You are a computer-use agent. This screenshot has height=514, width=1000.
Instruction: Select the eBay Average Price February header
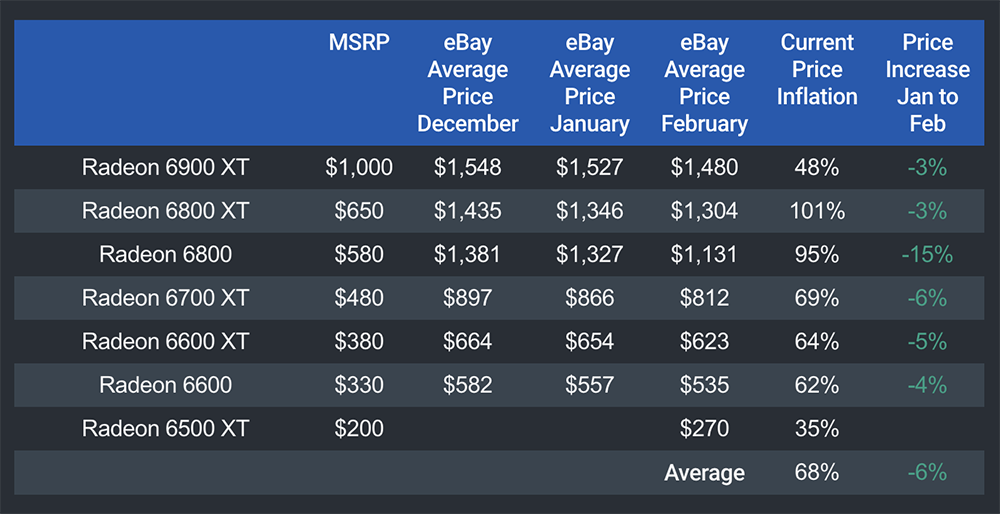point(705,83)
